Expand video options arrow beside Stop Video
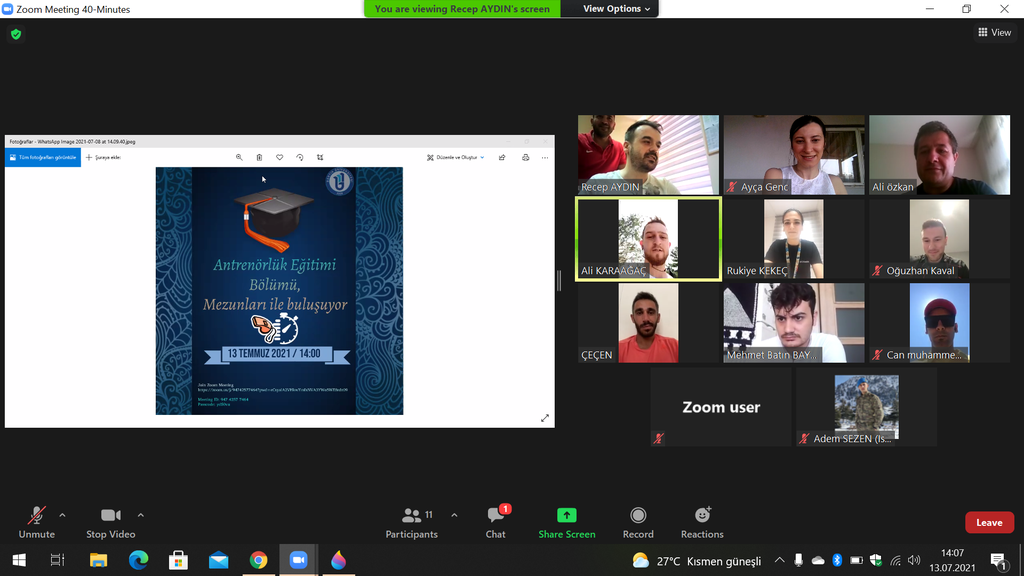Screen dimensions: 1024x576 [x=140, y=516]
